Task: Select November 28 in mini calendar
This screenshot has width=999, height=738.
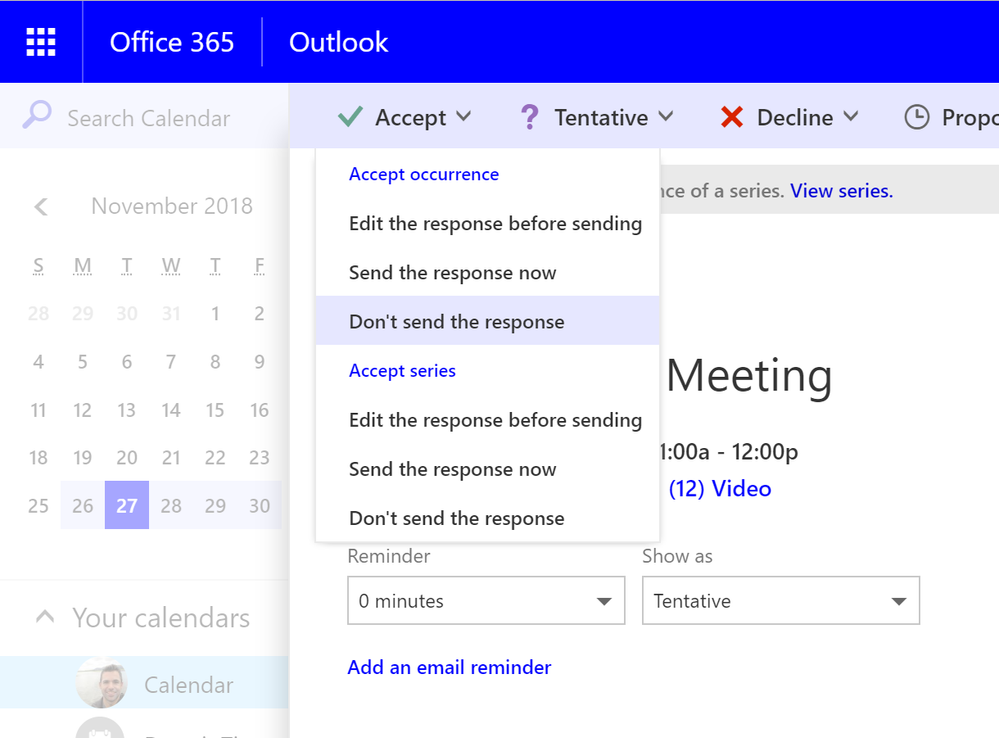Action: [171, 505]
